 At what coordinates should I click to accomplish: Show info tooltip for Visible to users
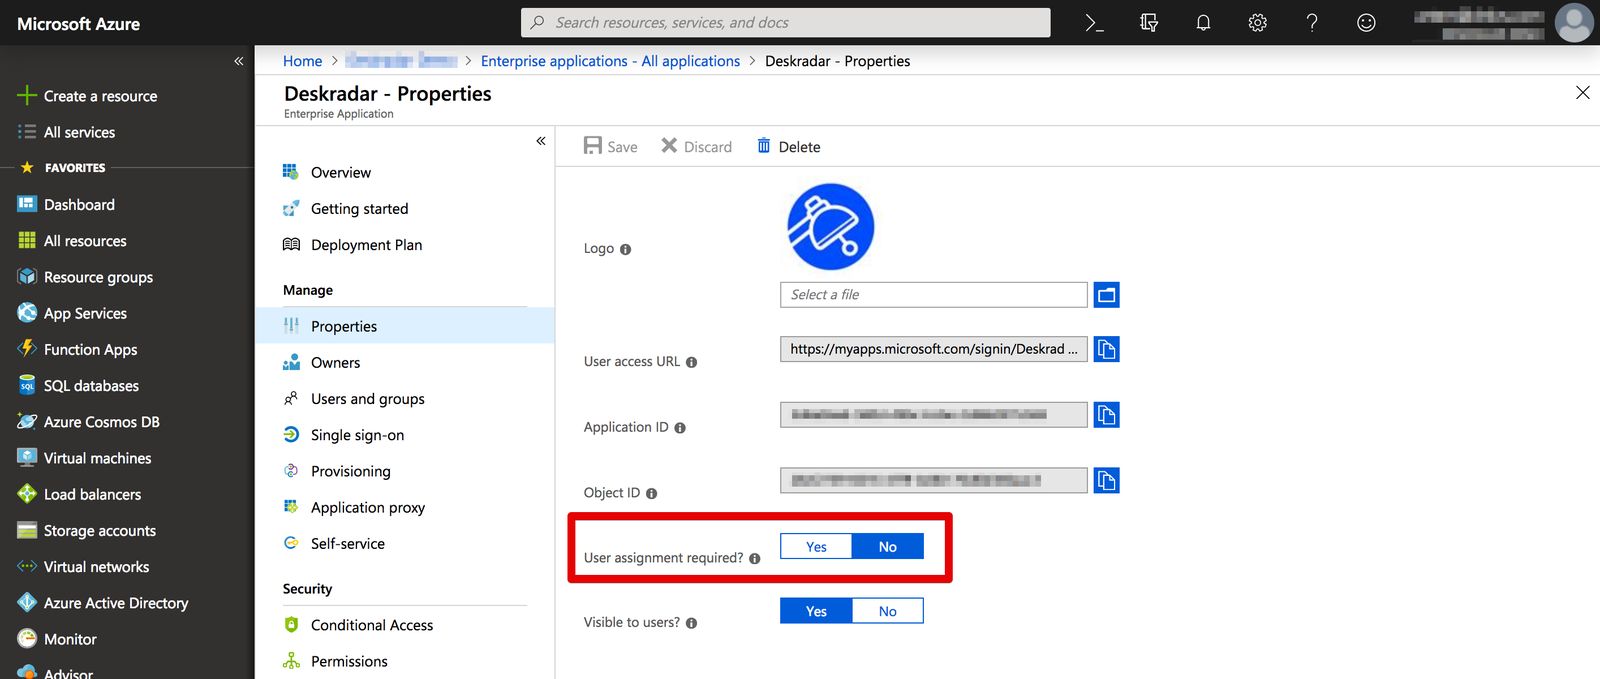coord(691,622)
